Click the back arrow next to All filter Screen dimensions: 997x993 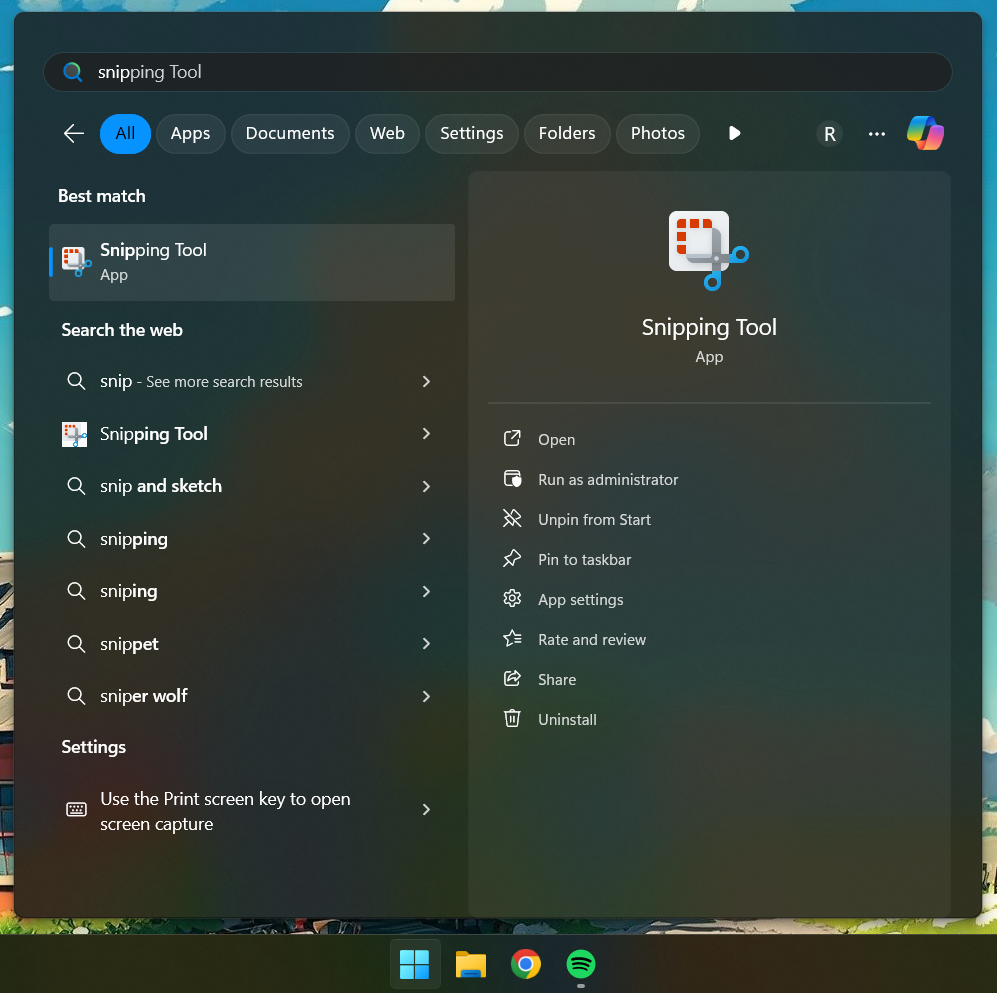pos(74,134)
